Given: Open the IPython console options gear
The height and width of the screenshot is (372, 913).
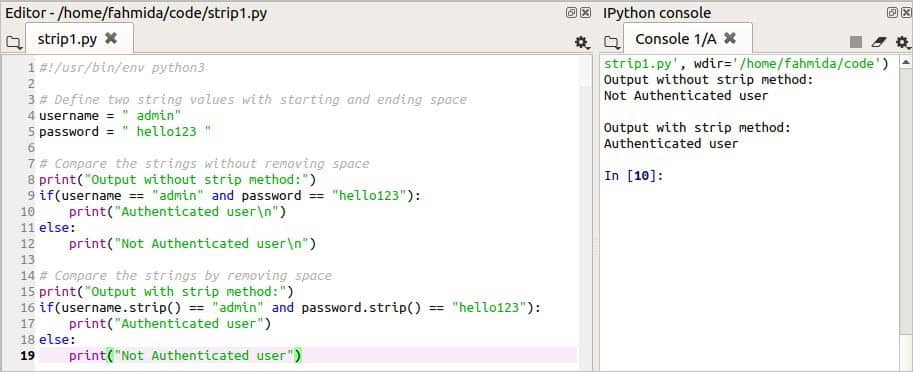Looking at the screenshot, I should tap(902, 42).
